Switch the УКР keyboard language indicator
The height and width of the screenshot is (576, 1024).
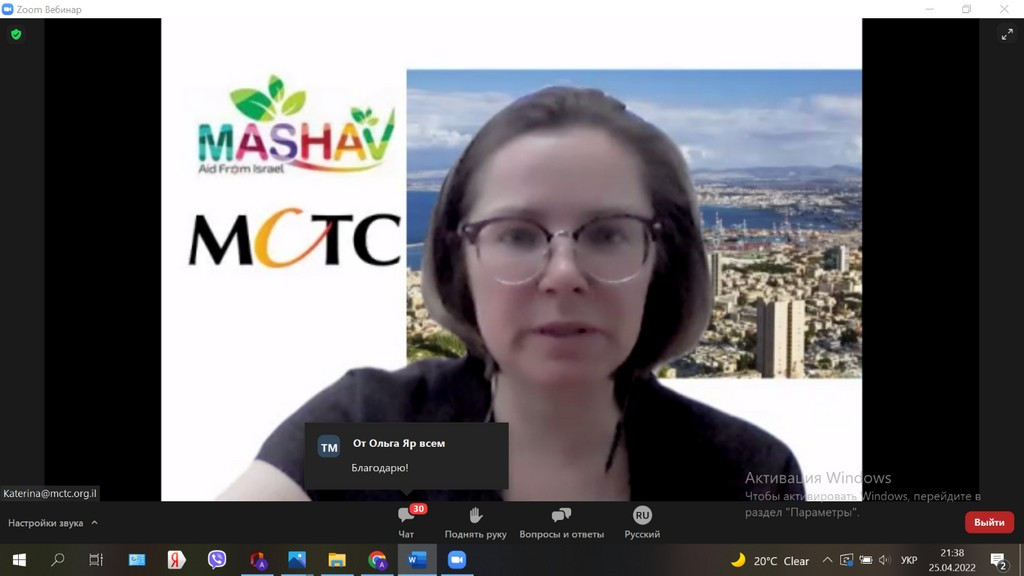pos(908,560)
